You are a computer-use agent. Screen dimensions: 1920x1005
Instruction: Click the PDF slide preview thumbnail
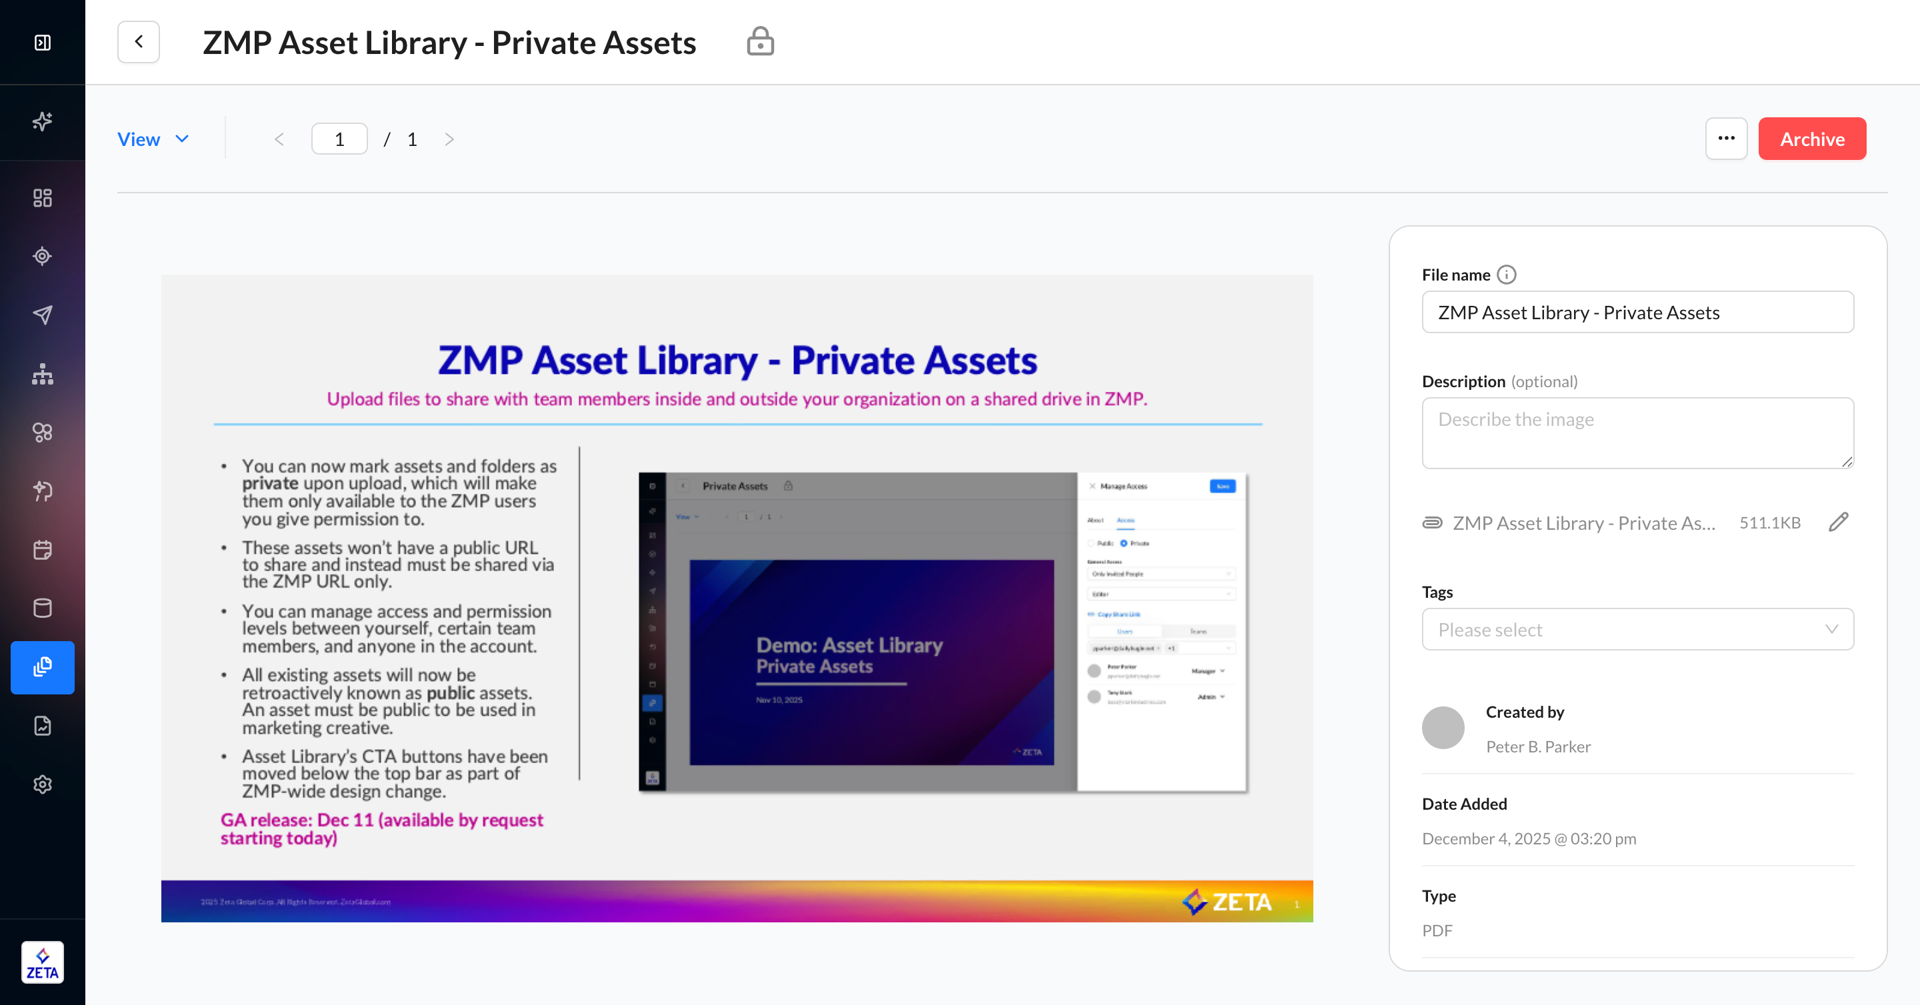737,598
